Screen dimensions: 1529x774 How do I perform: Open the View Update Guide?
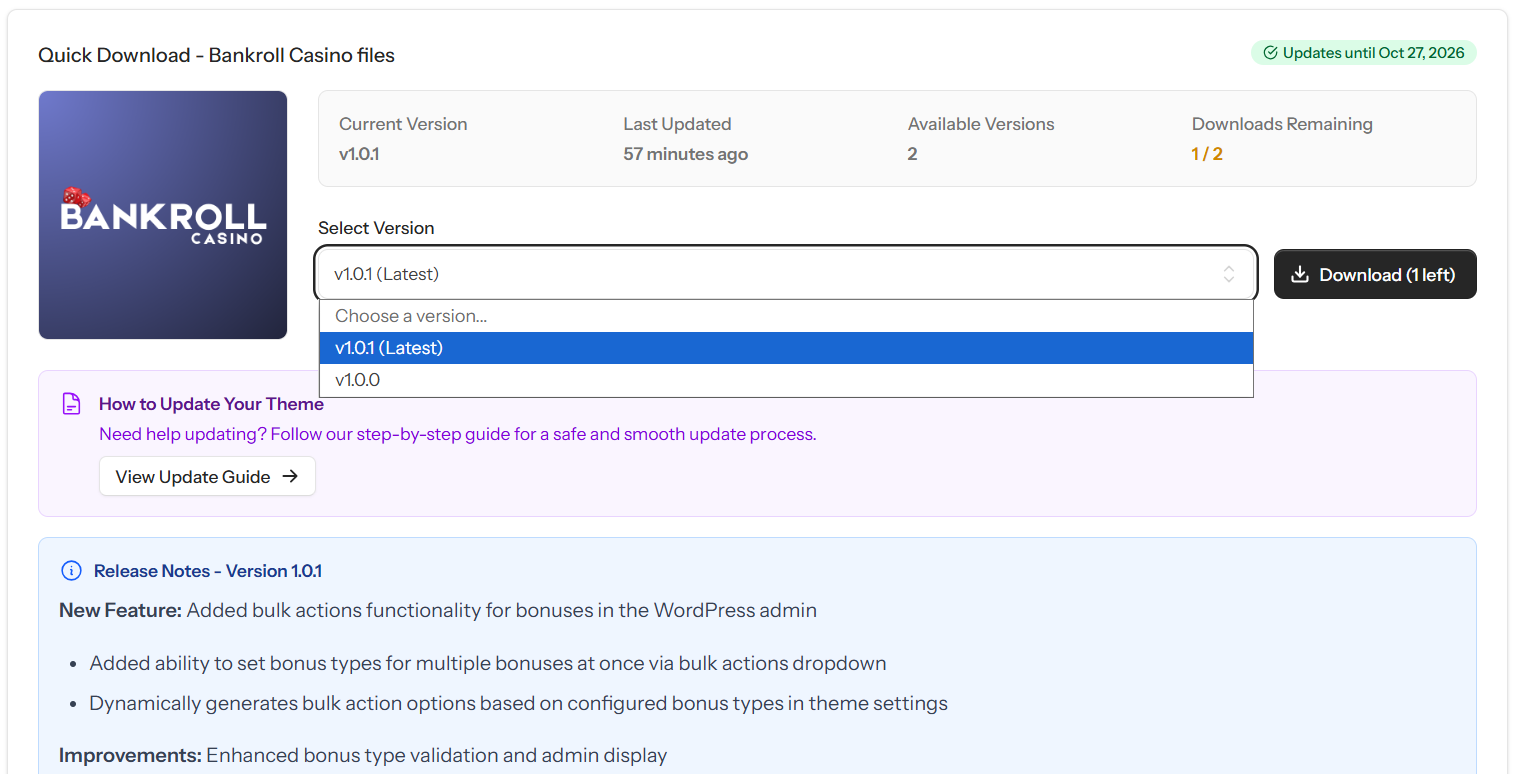pos(207,476)
